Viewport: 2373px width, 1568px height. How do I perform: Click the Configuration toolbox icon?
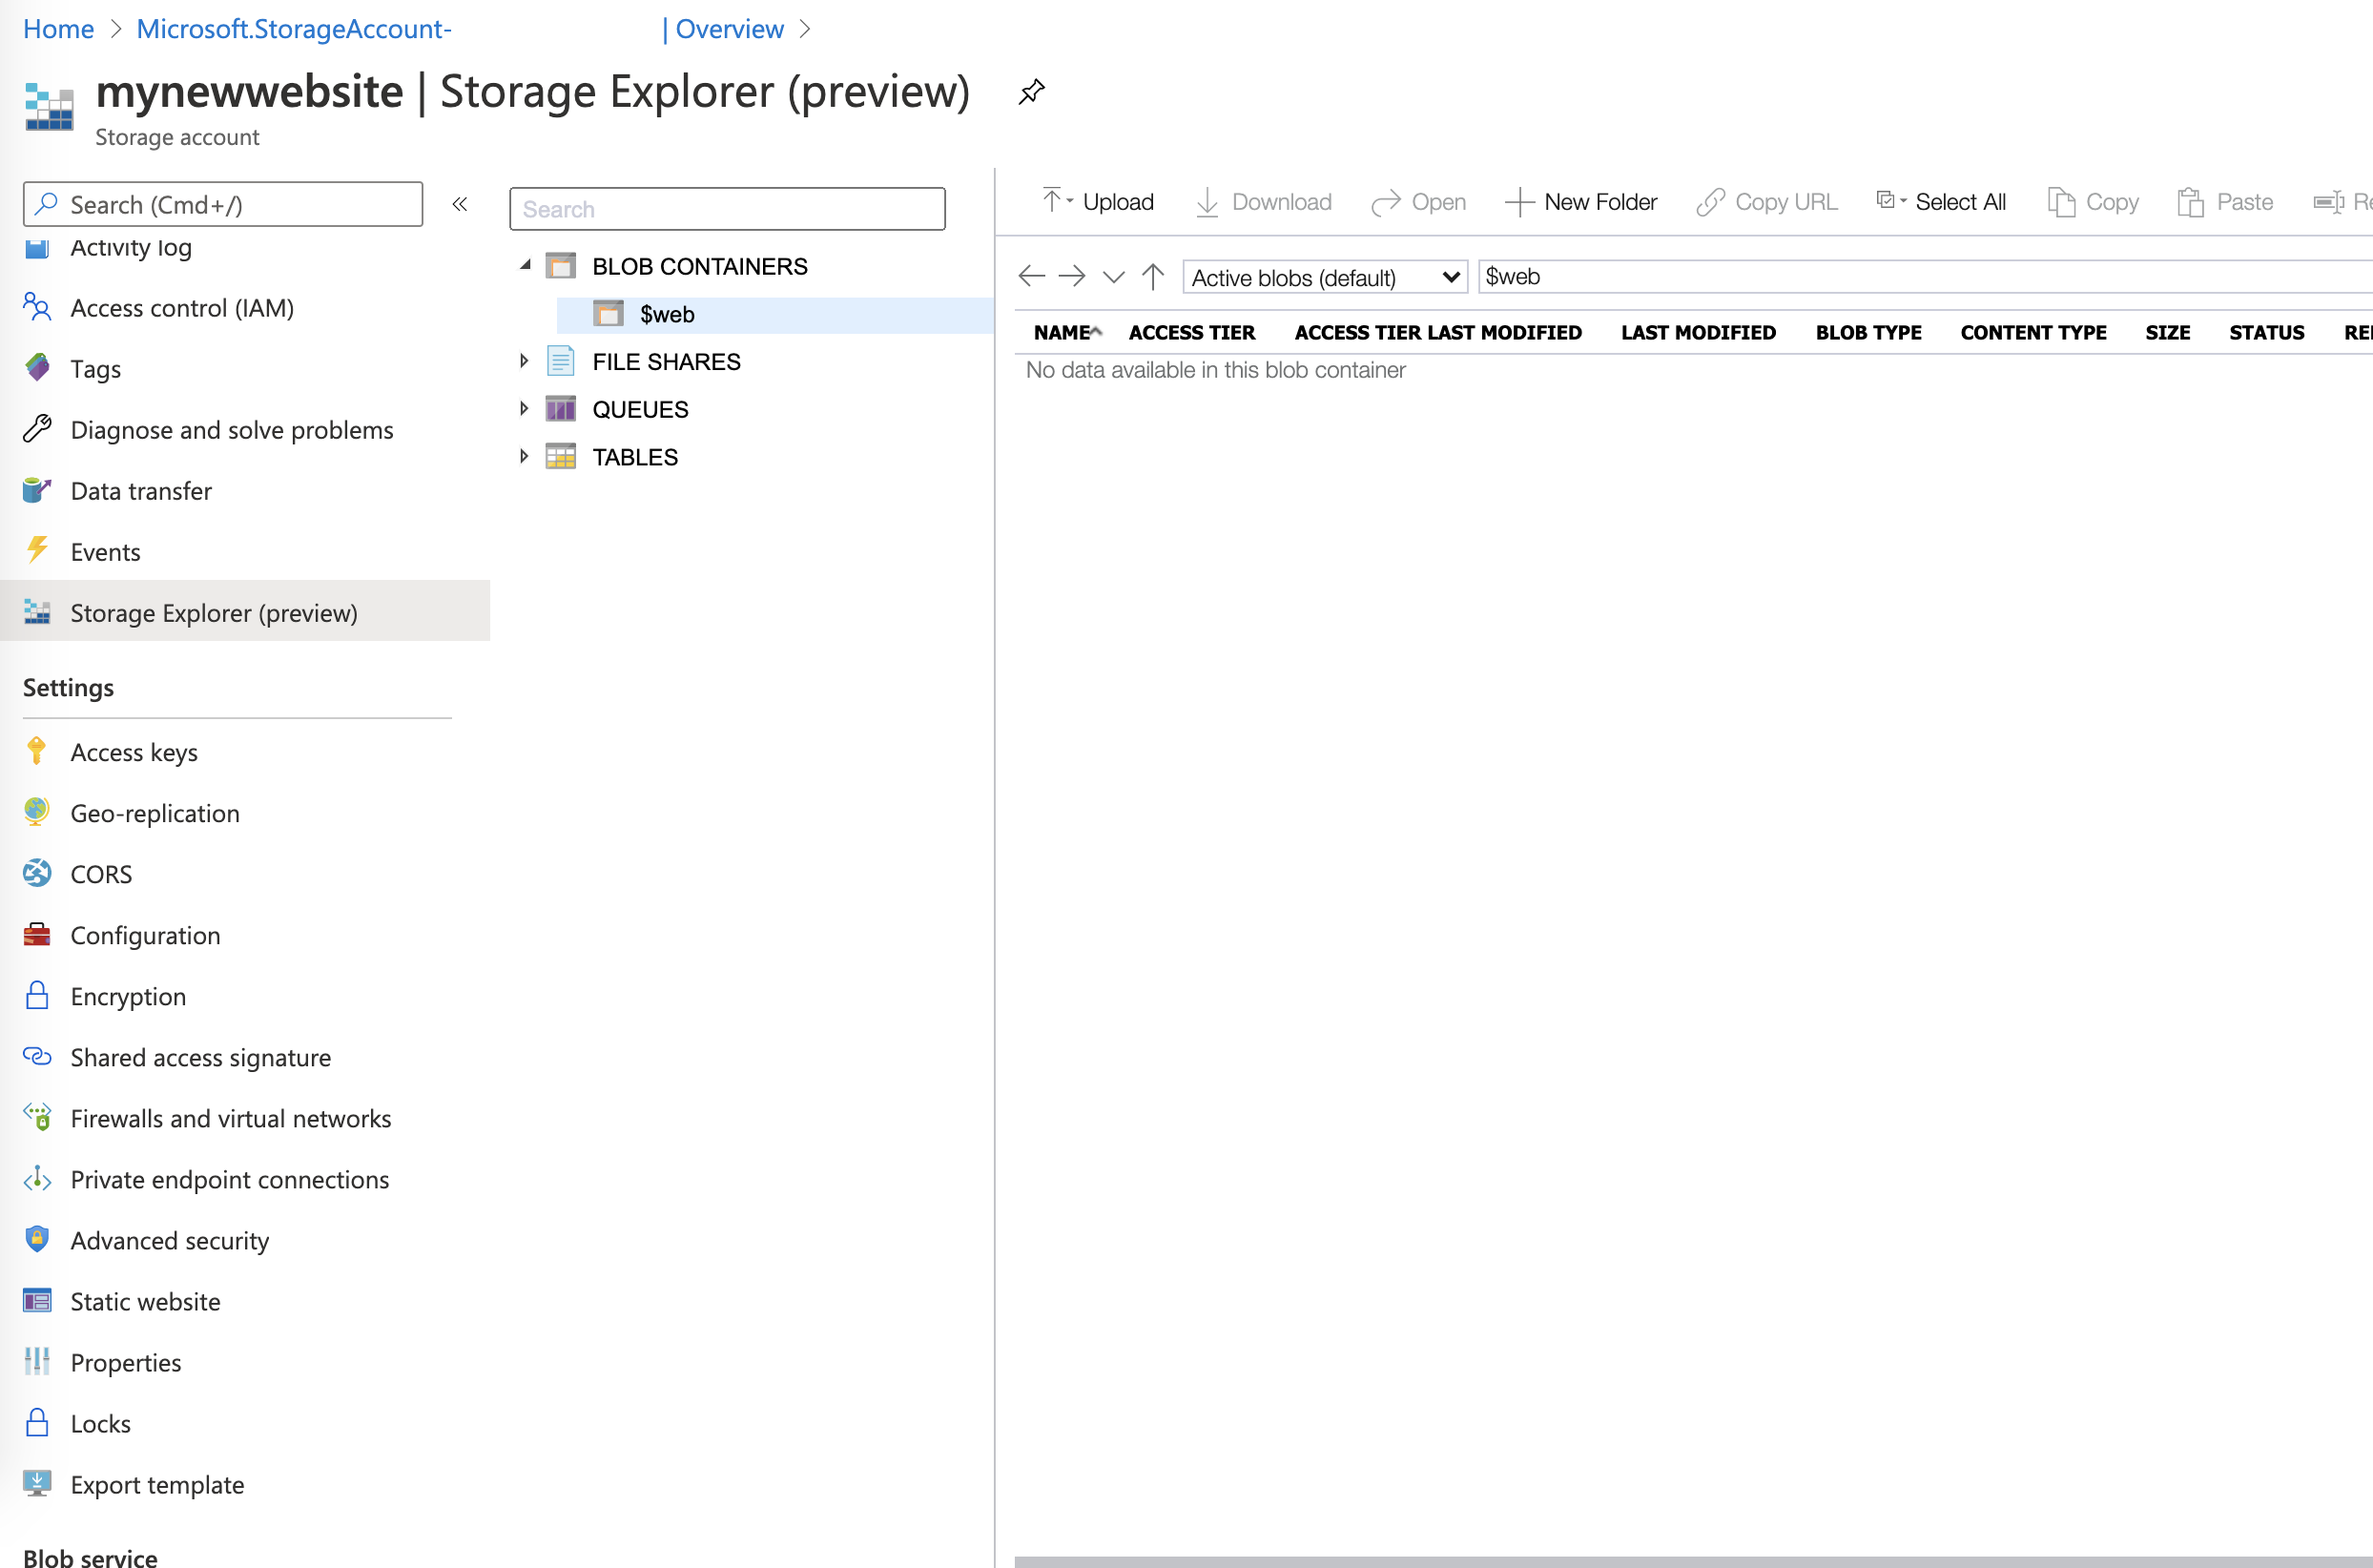[37, 934]
